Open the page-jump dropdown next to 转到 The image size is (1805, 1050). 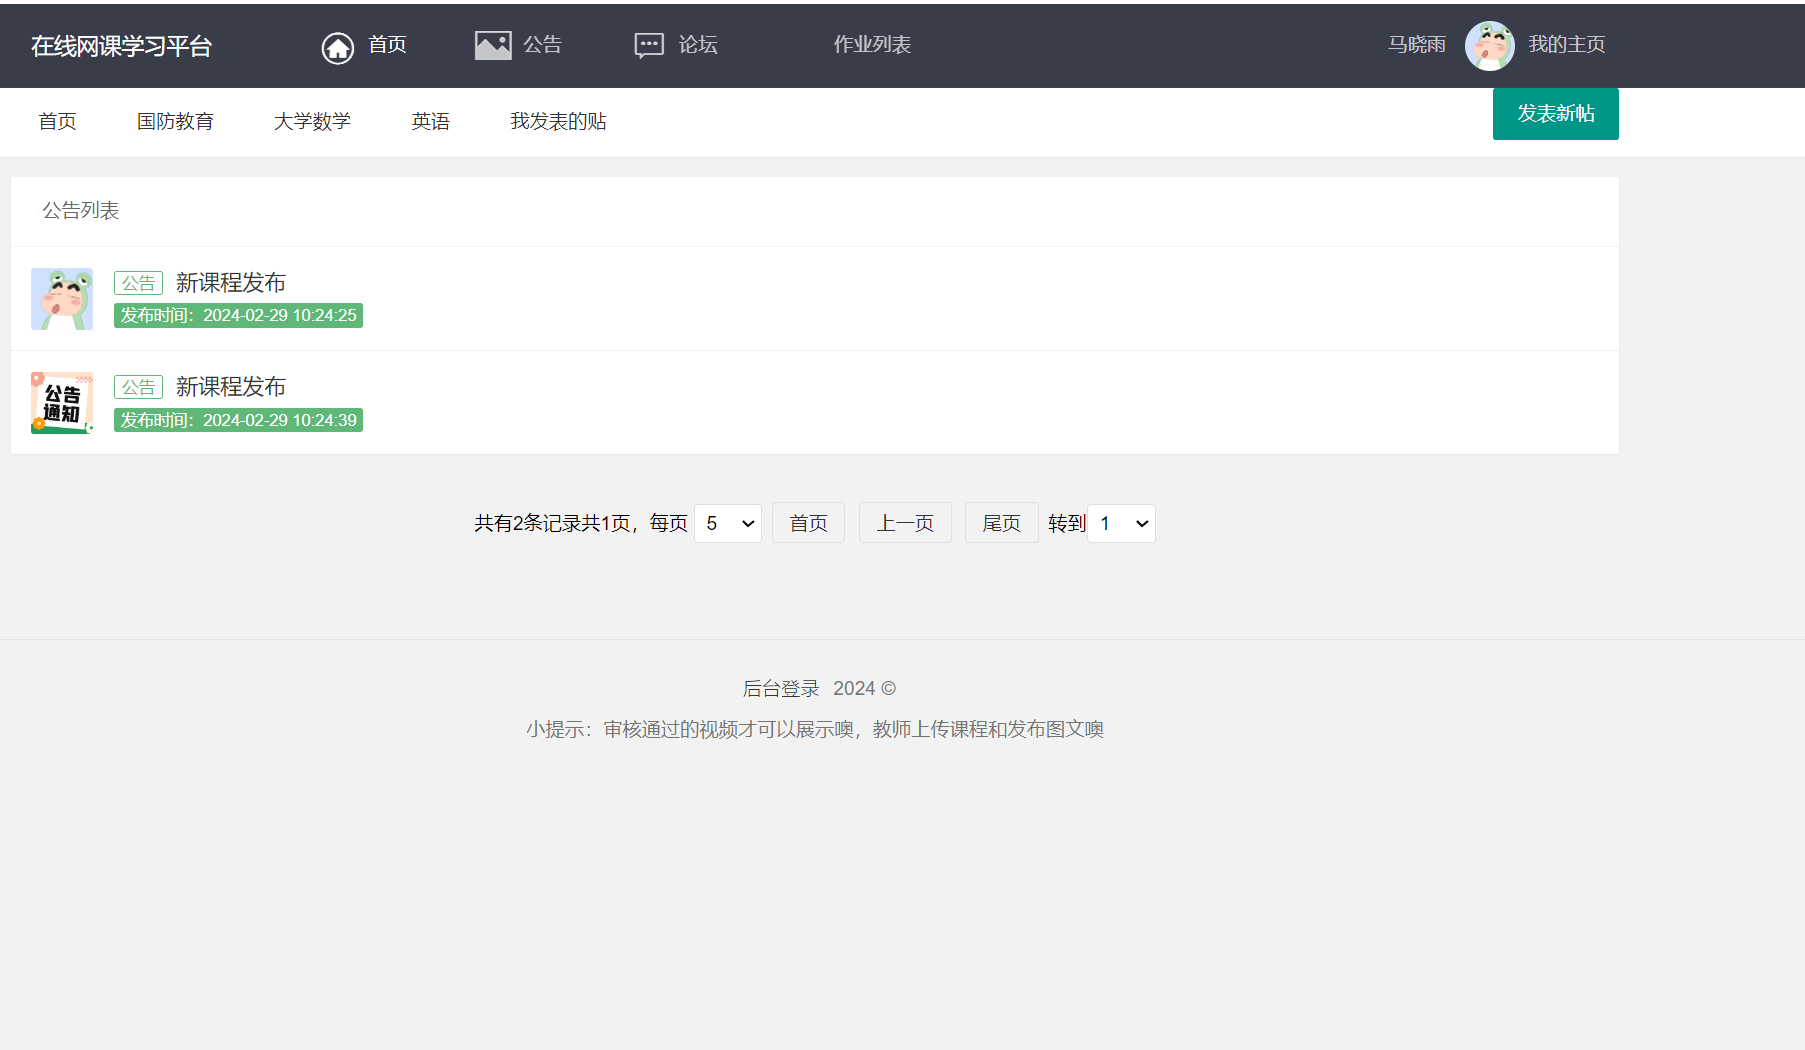[1120, 523]
